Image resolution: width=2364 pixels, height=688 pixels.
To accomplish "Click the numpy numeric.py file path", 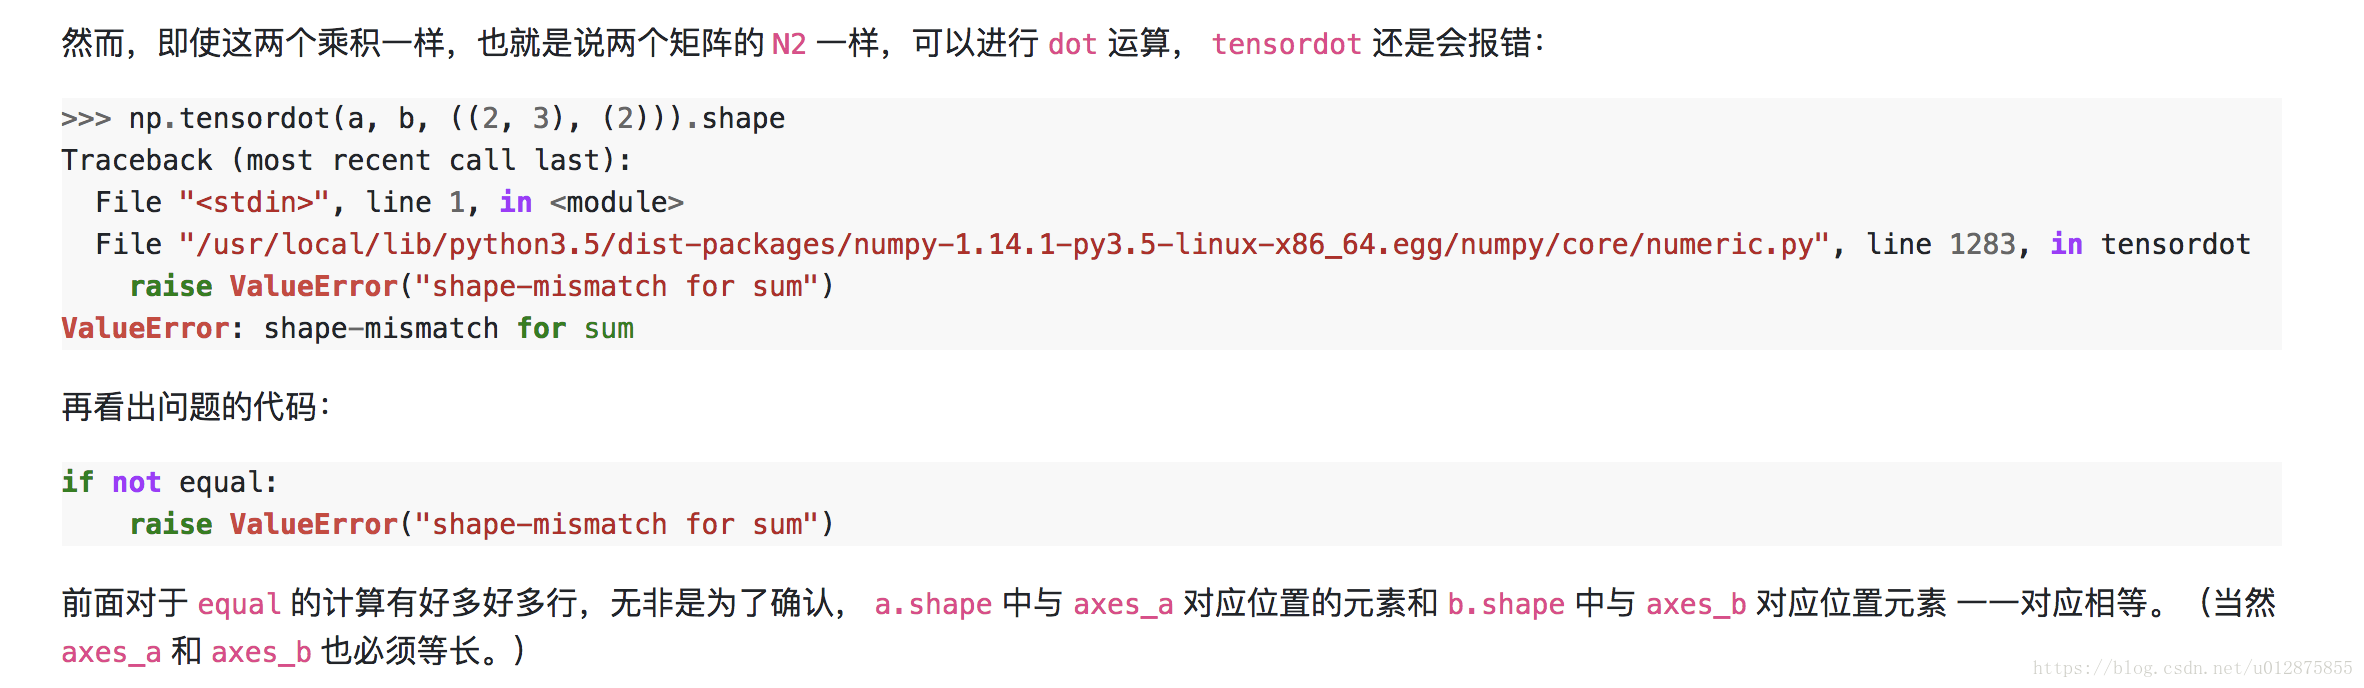I will (1004, 244).
